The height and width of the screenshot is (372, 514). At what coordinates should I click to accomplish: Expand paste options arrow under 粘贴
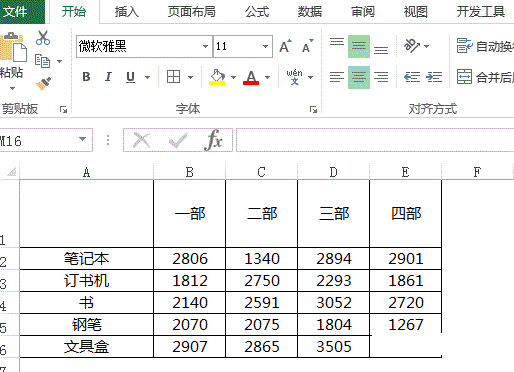pos(12,89)
